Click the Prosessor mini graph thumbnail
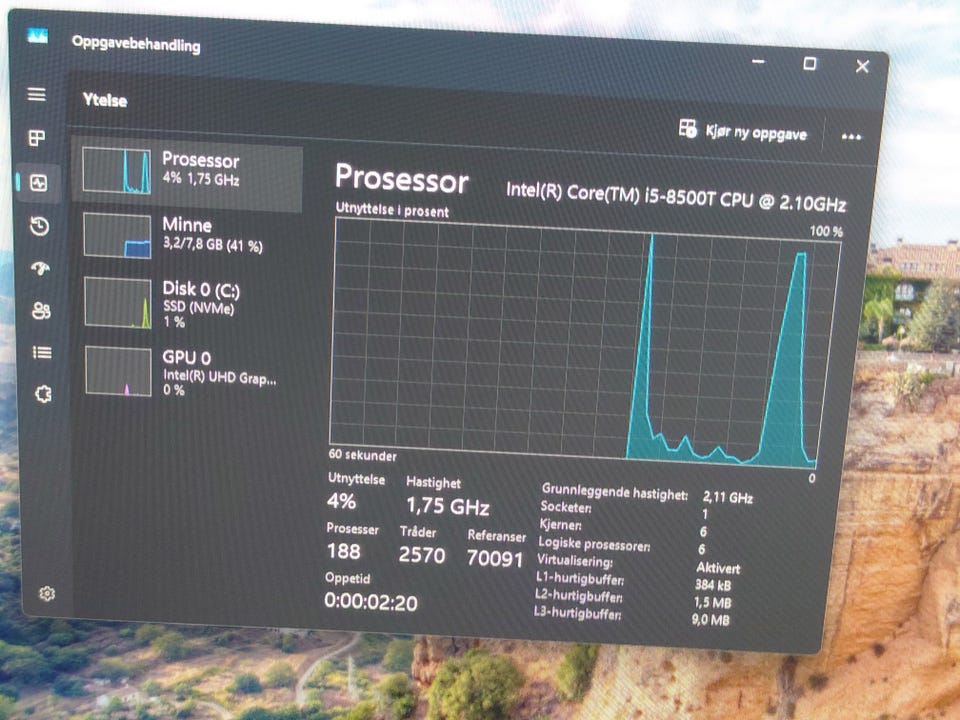 116,170
